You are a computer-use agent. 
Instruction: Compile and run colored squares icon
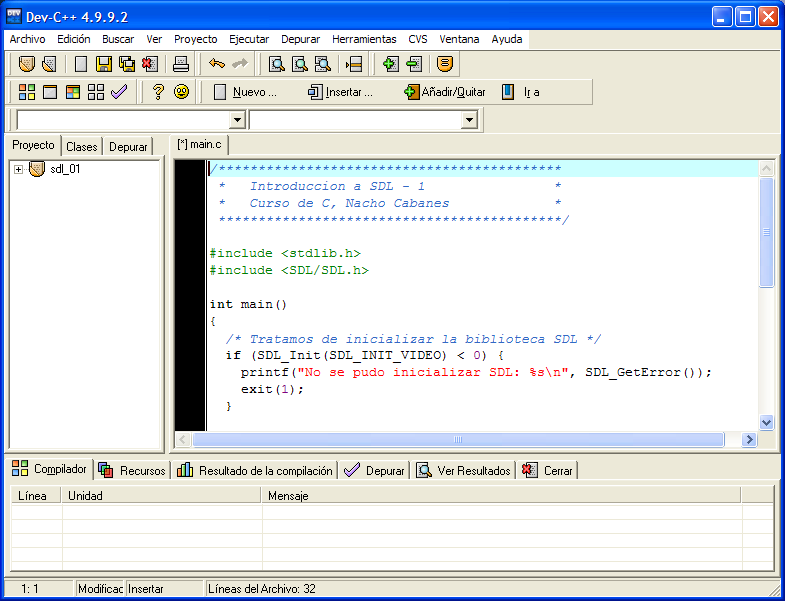(73, 92)
